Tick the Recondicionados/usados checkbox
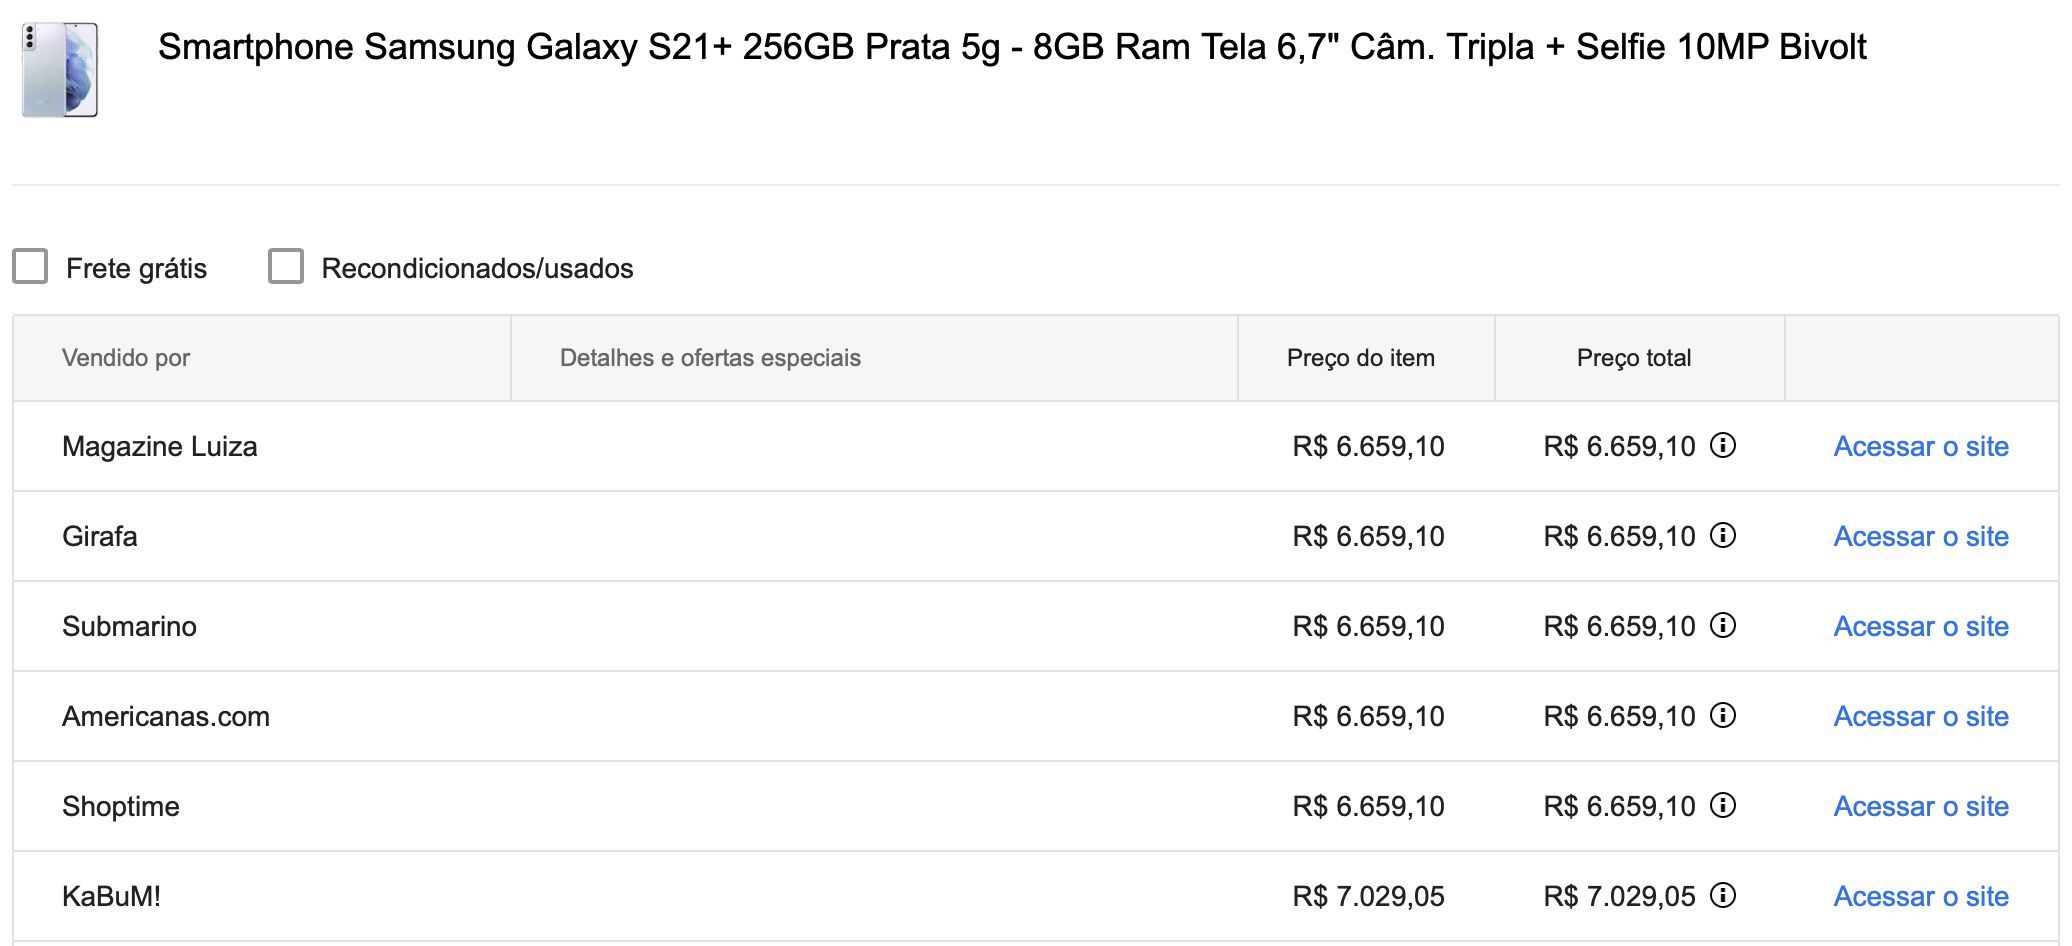The height and width of the screenshot is (946, 2072). pos(286,267)
